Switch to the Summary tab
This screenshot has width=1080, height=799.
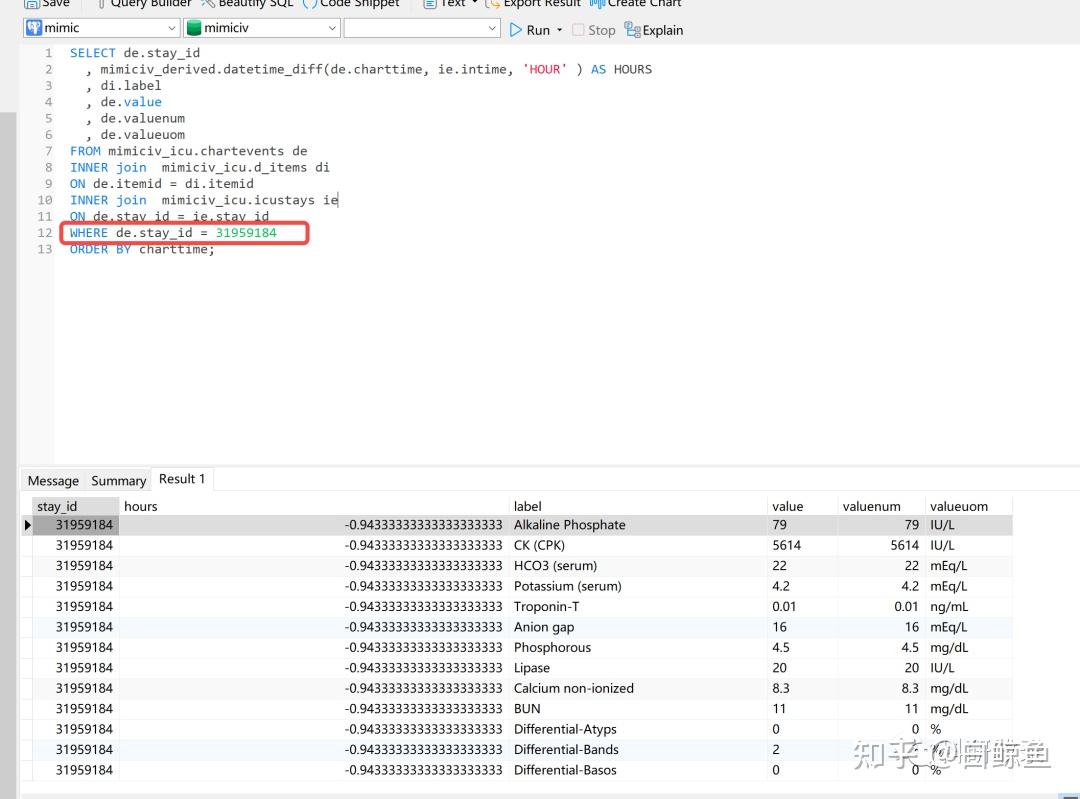[118, 481]
